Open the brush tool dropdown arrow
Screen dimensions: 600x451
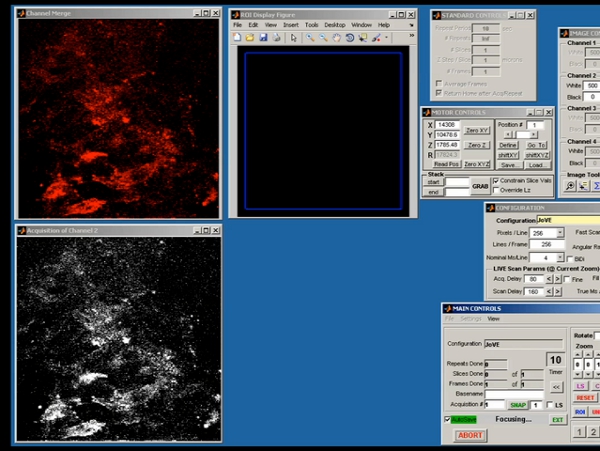[386, 38]
